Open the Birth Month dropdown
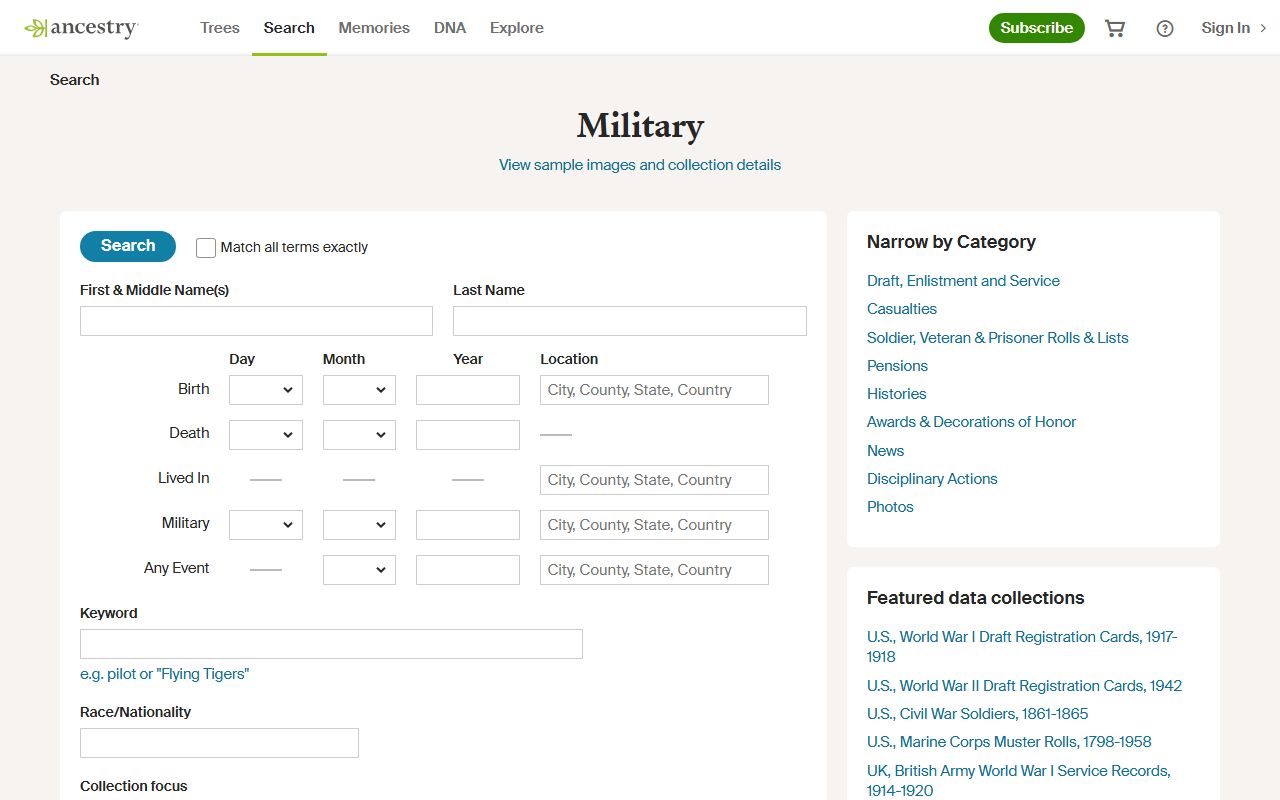The image size is (1280, 800). [359, 390]
